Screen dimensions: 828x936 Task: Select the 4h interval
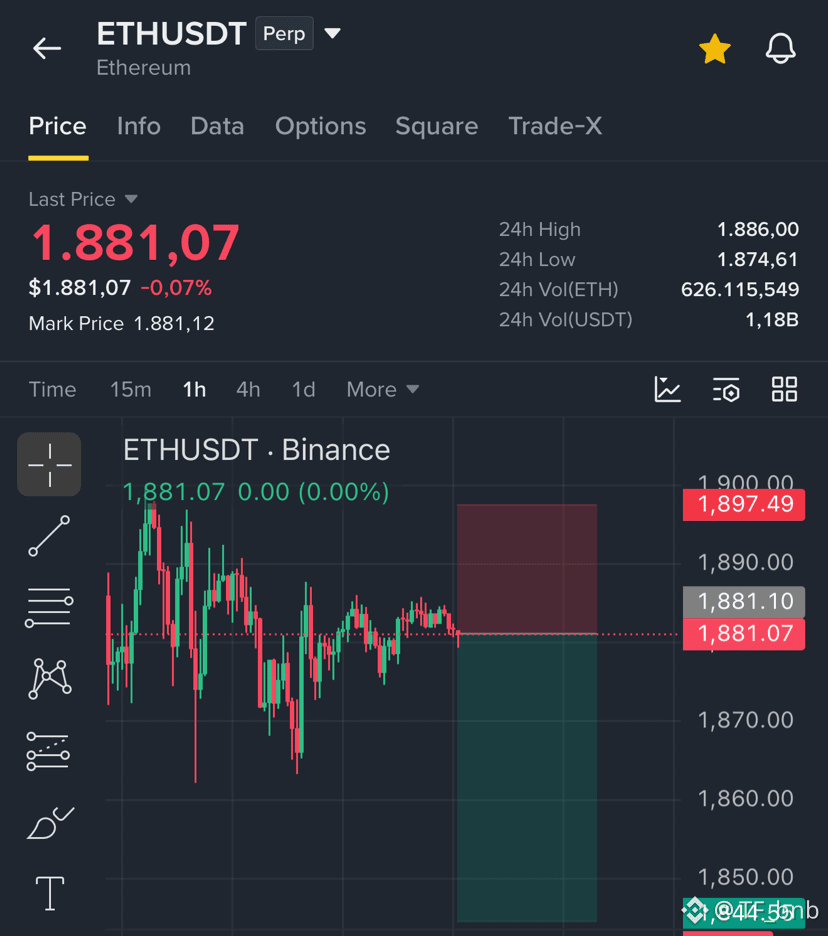(248, 390)
